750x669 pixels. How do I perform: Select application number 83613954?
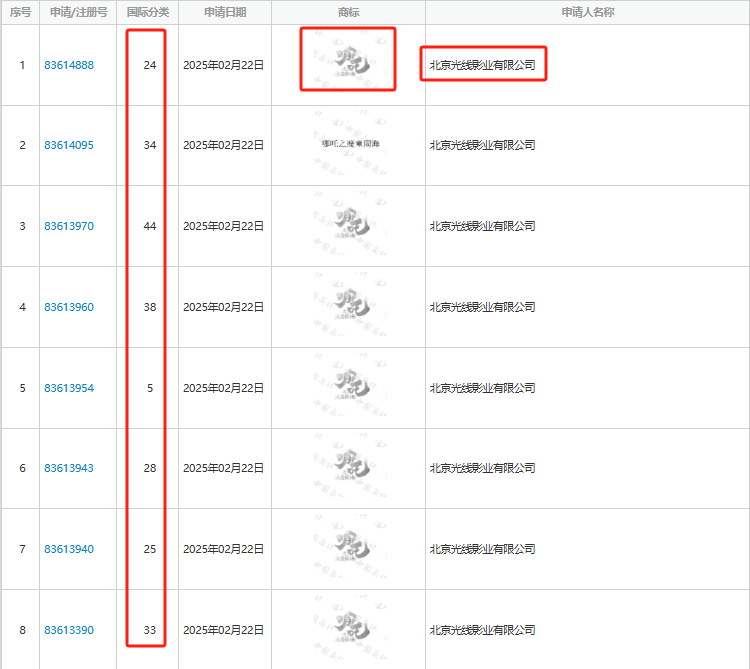pyautogui.click(x=69, y=388)
